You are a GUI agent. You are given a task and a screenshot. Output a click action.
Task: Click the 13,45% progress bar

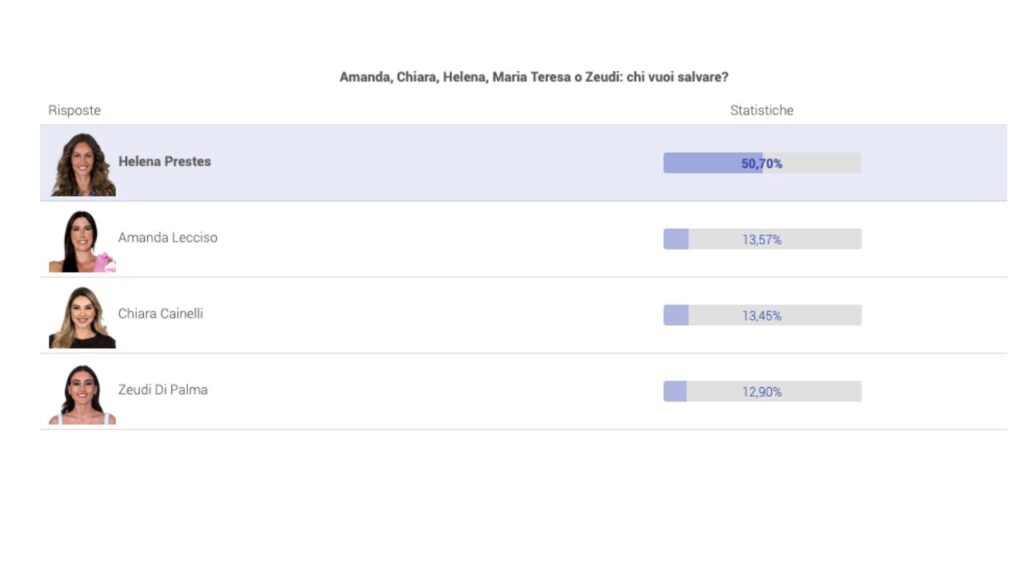pyautogui.click(x=762, y=315)
